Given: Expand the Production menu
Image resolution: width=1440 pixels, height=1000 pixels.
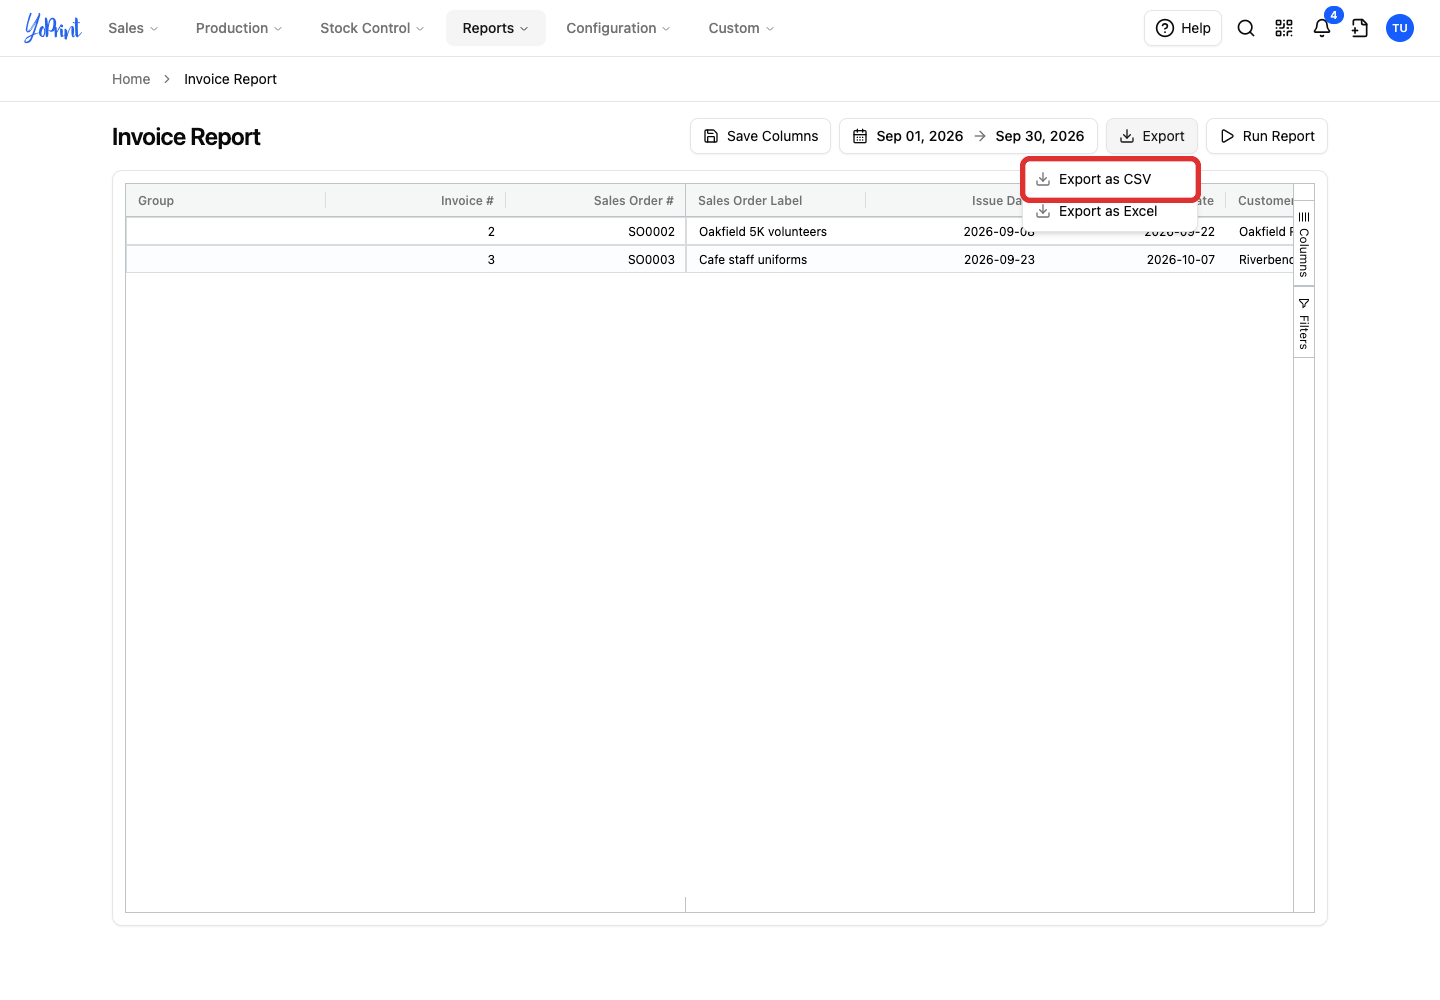Looking at the screenshot, I should (239, 28).
